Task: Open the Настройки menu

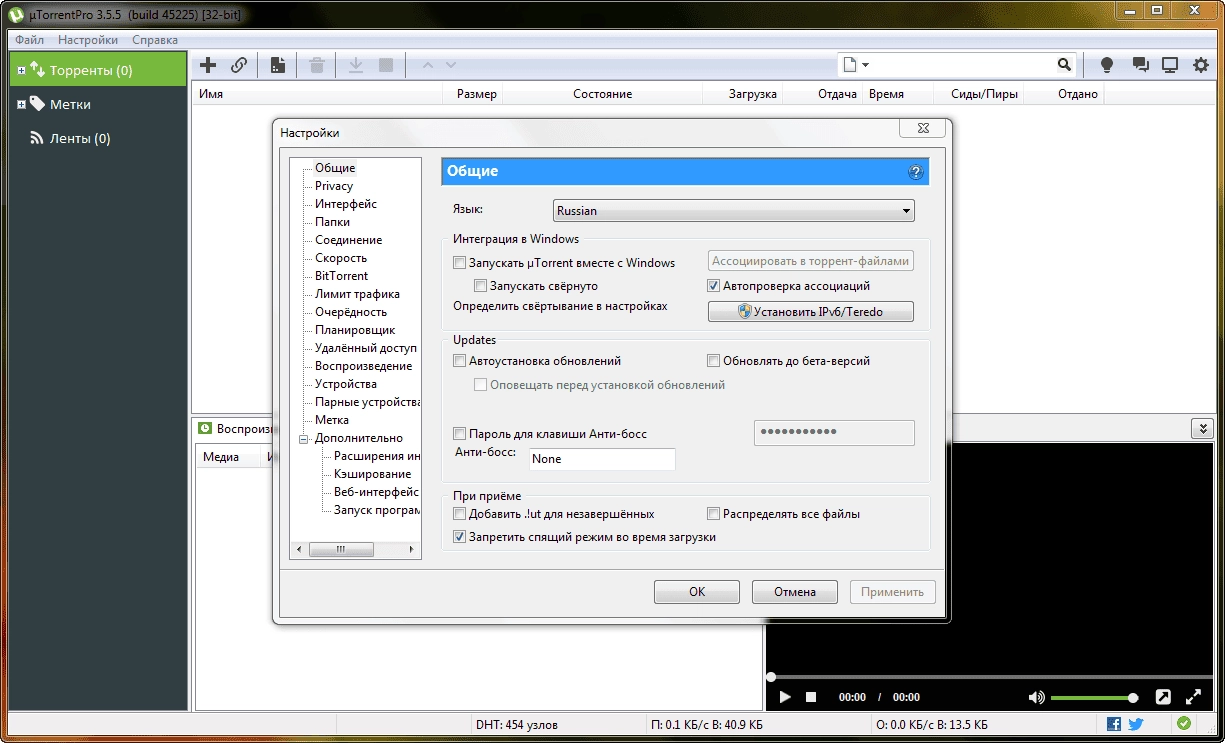Action: coord(88,40)
